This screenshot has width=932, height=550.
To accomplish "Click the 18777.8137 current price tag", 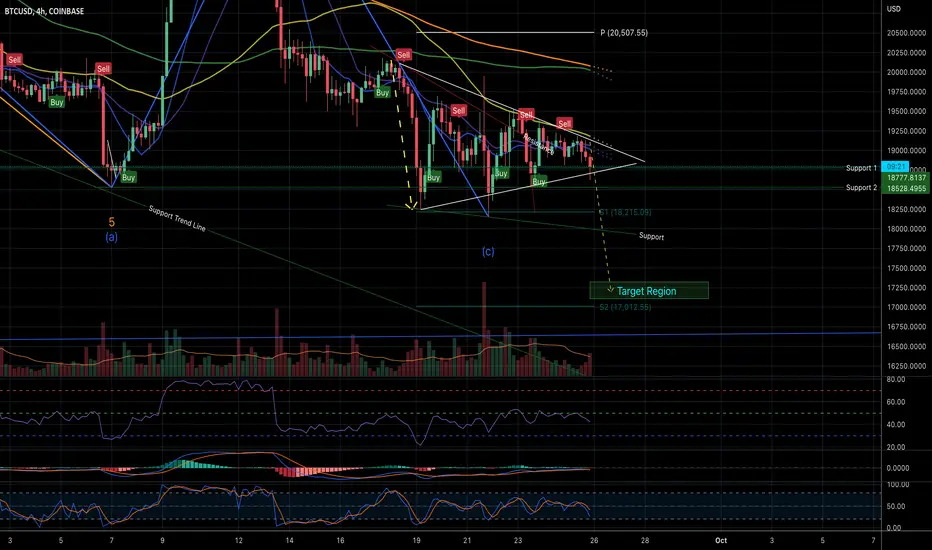I will click(906, 178).
